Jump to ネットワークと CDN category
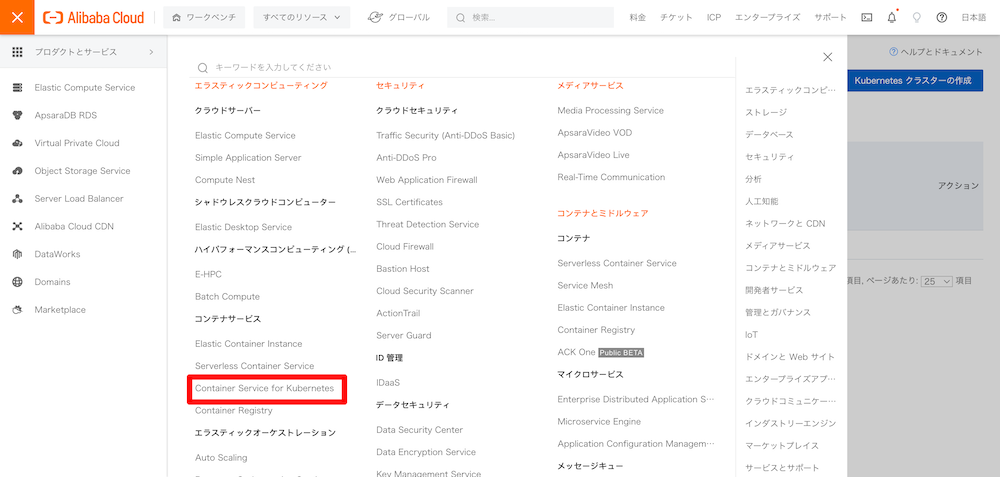Image resolution: width=1000 pixels, height=477 pixels. click(x=785, y=223)
